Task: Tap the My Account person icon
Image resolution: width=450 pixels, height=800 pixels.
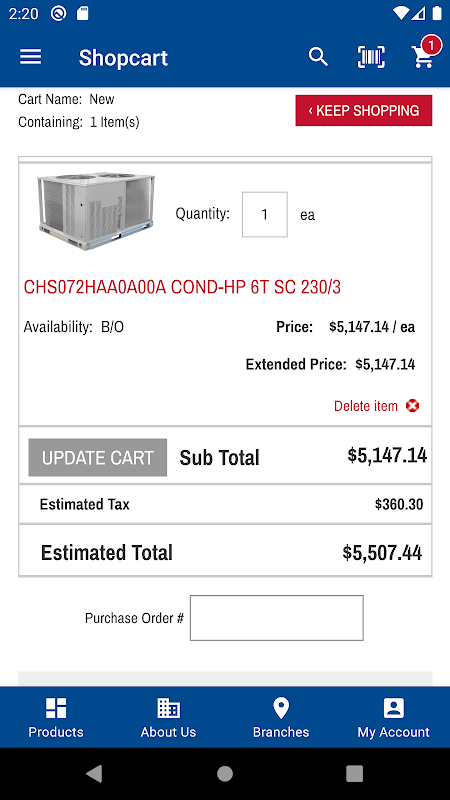Action: (393, 708)
